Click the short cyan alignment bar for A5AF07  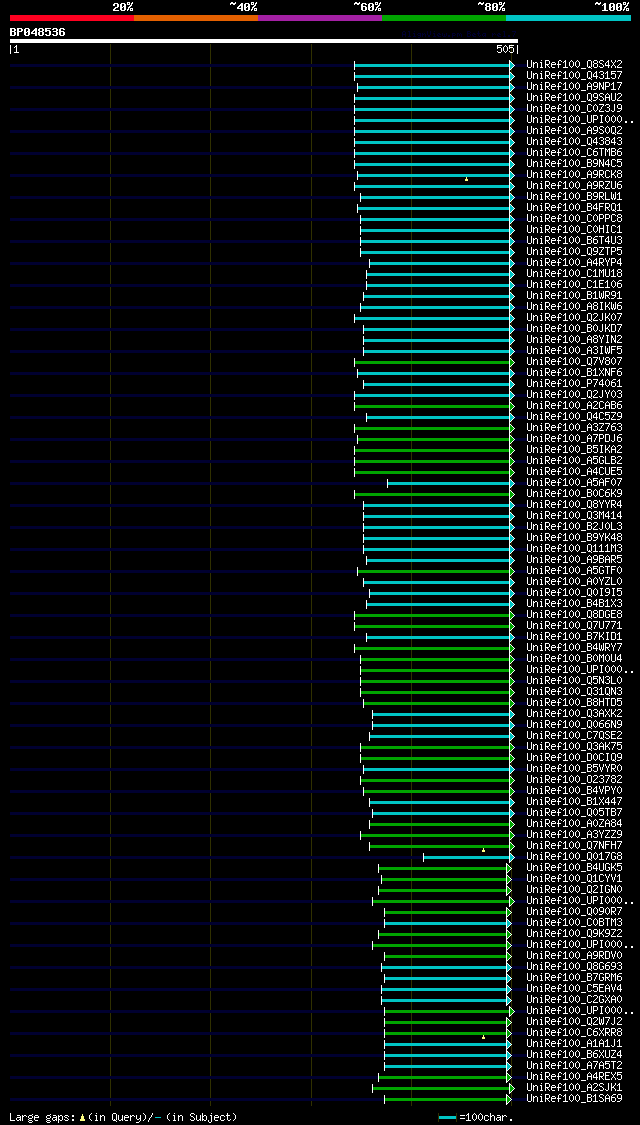(x=451, y=483)
